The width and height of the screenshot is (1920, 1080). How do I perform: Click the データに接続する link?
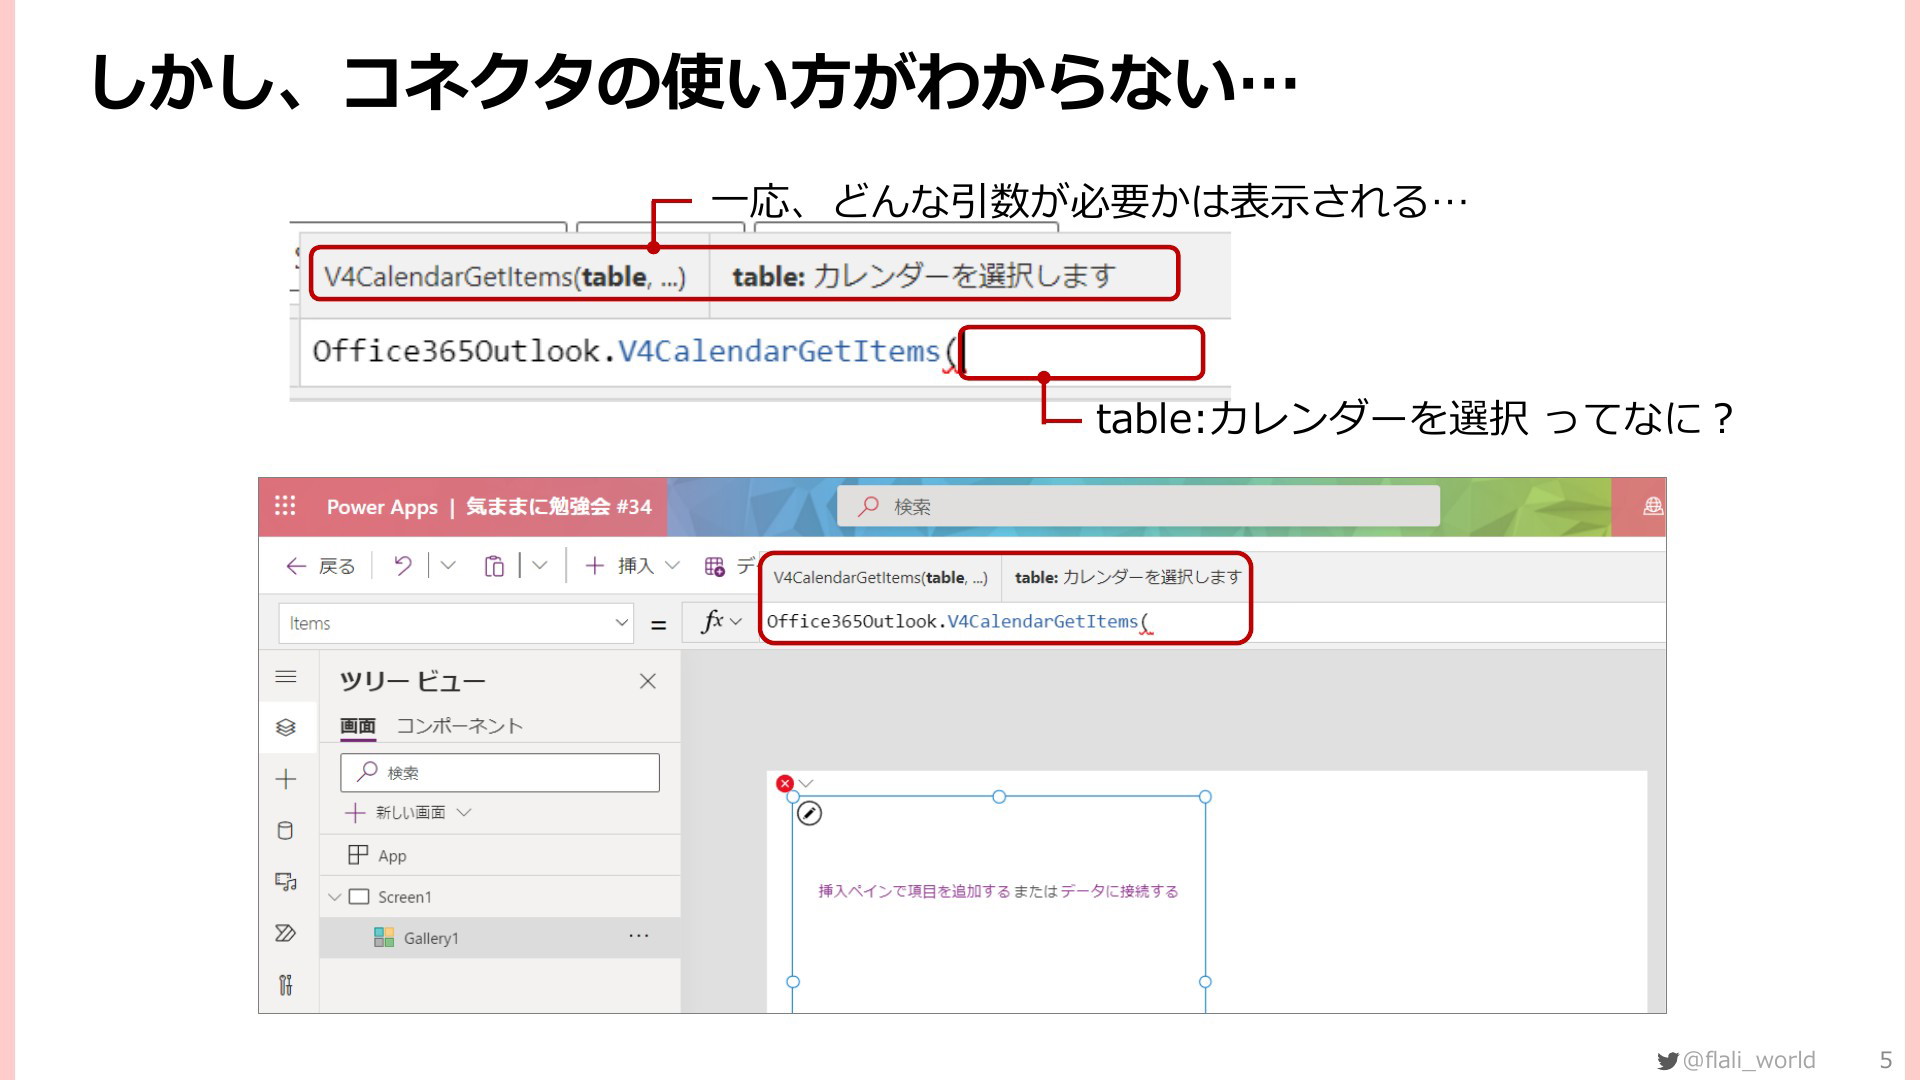pyautogui.click(x=1119, y=891)
